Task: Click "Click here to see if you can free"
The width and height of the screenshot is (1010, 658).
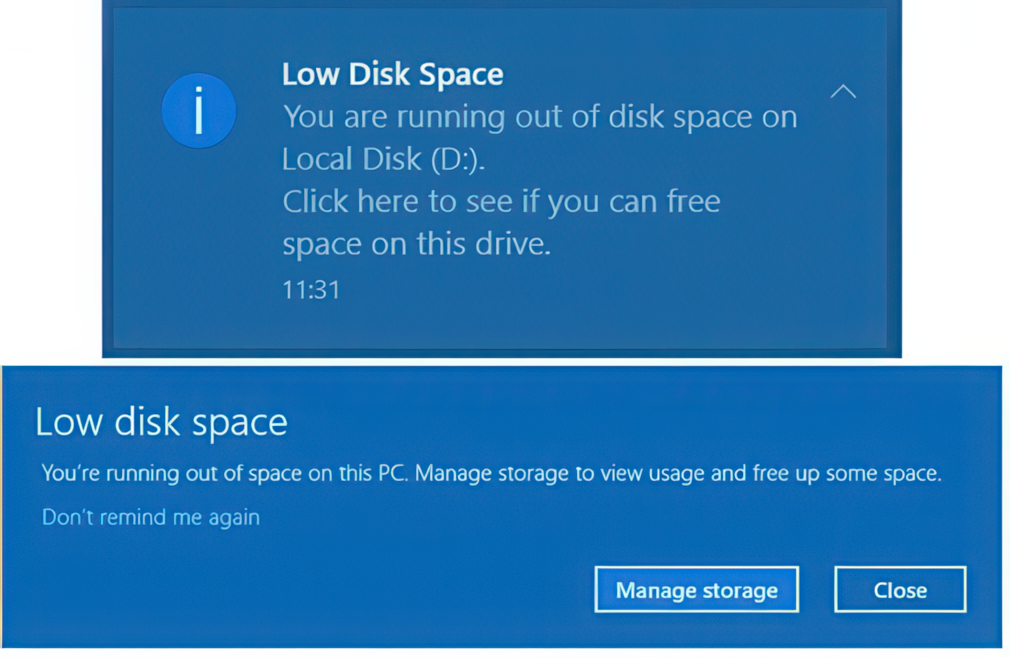Action: tap(501, 202)
